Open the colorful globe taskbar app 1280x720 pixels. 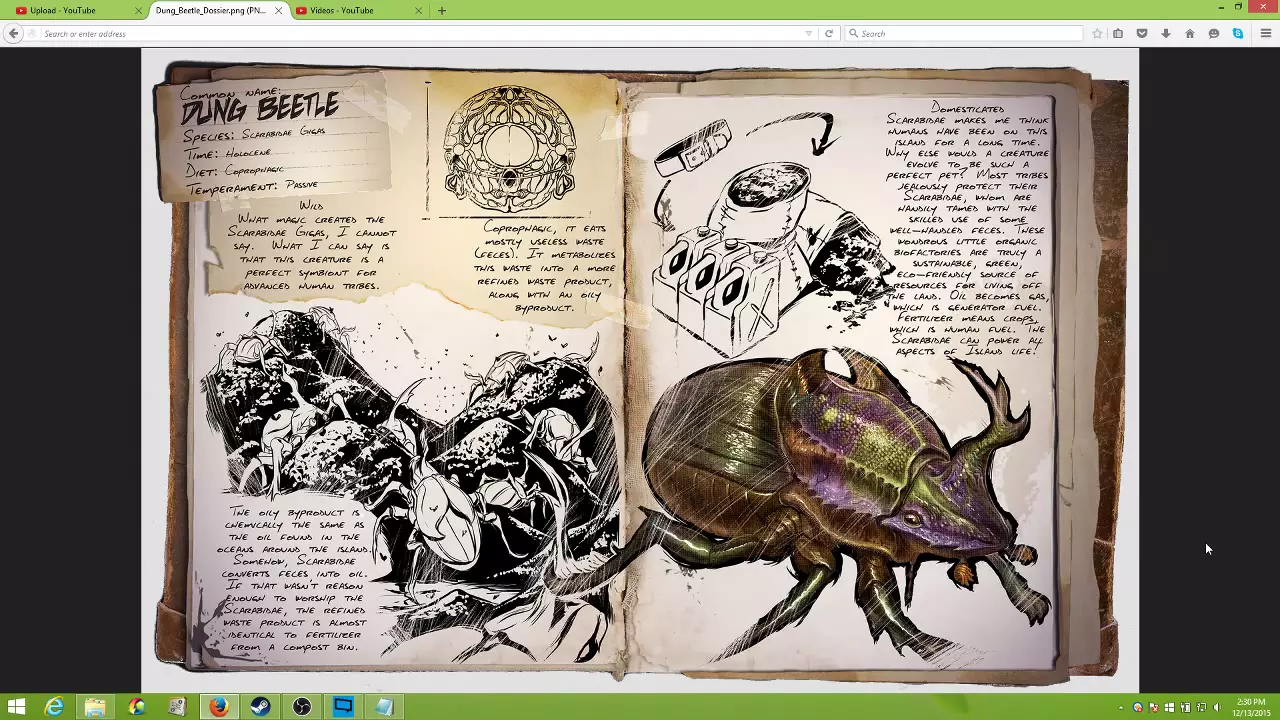click(136, 707)
